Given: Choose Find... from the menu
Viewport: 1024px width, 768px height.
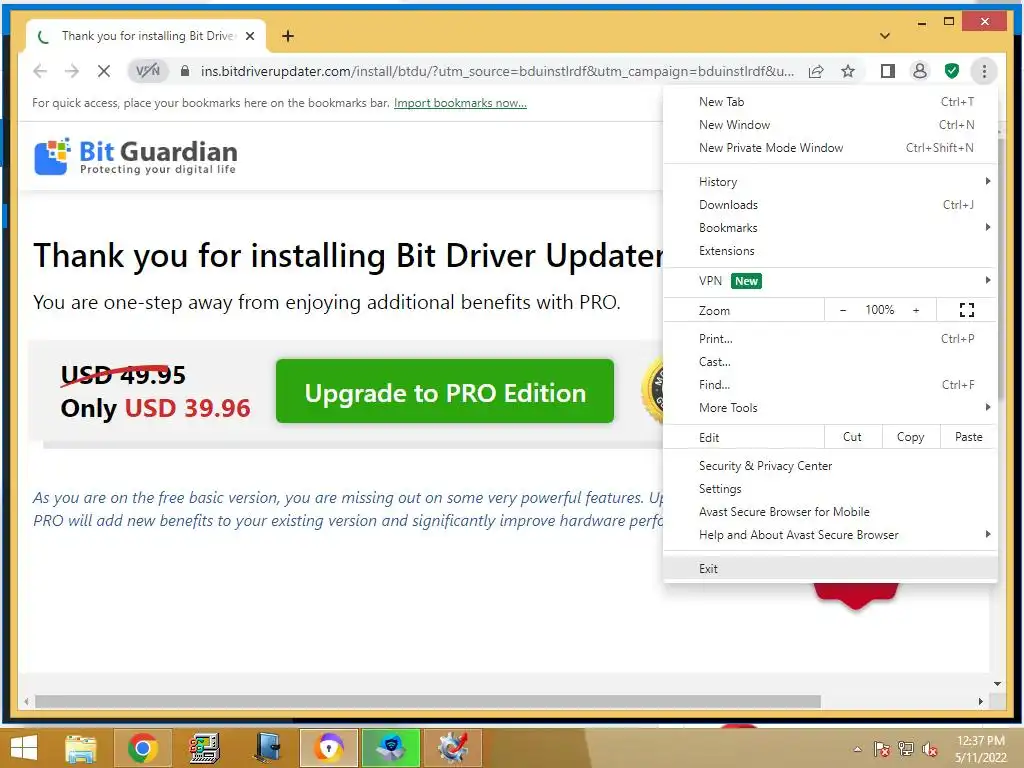Looking at the screenshot, I should pyautogui.click(x=830, y=385).
